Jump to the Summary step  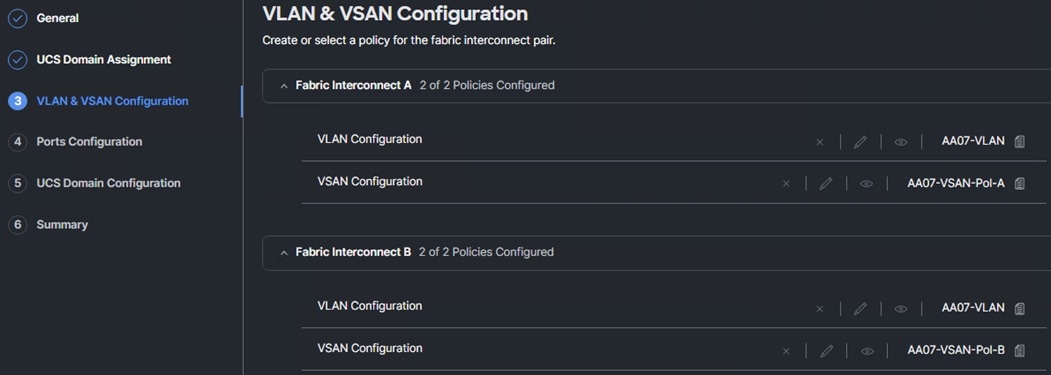(62, 225)
